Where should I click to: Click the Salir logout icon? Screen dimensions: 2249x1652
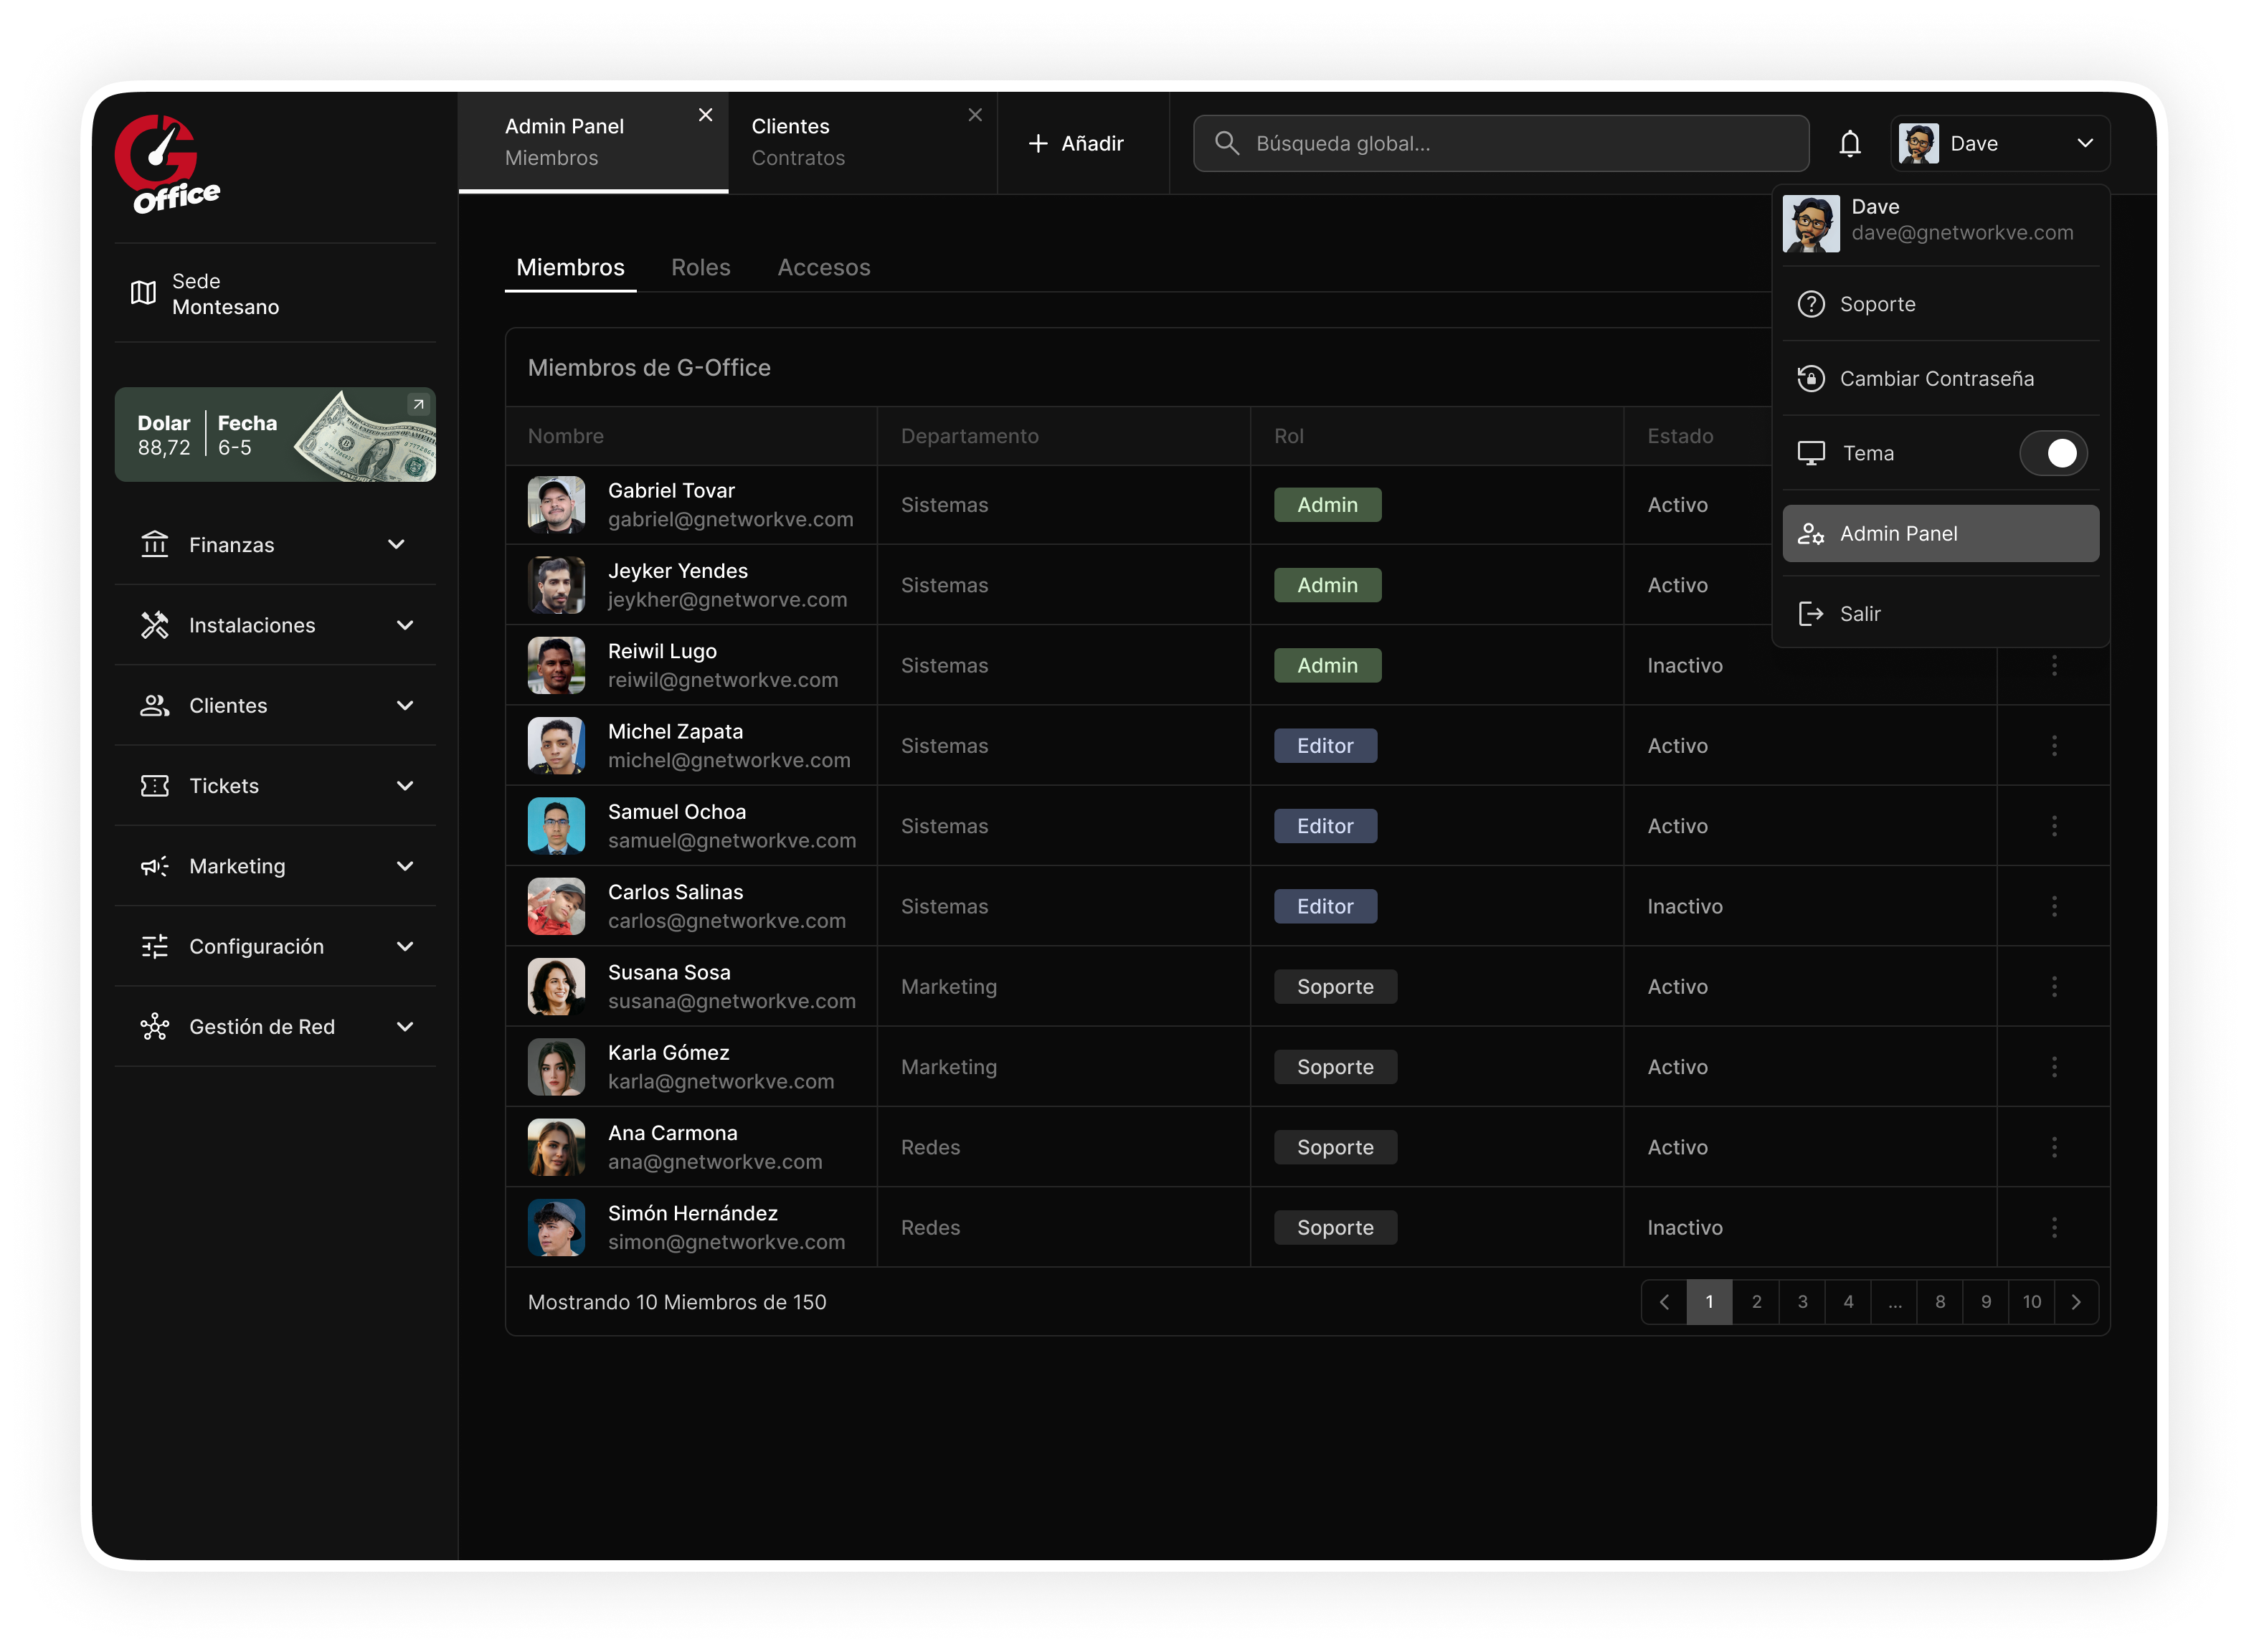pyautogui.click(x=1810, y=614)
